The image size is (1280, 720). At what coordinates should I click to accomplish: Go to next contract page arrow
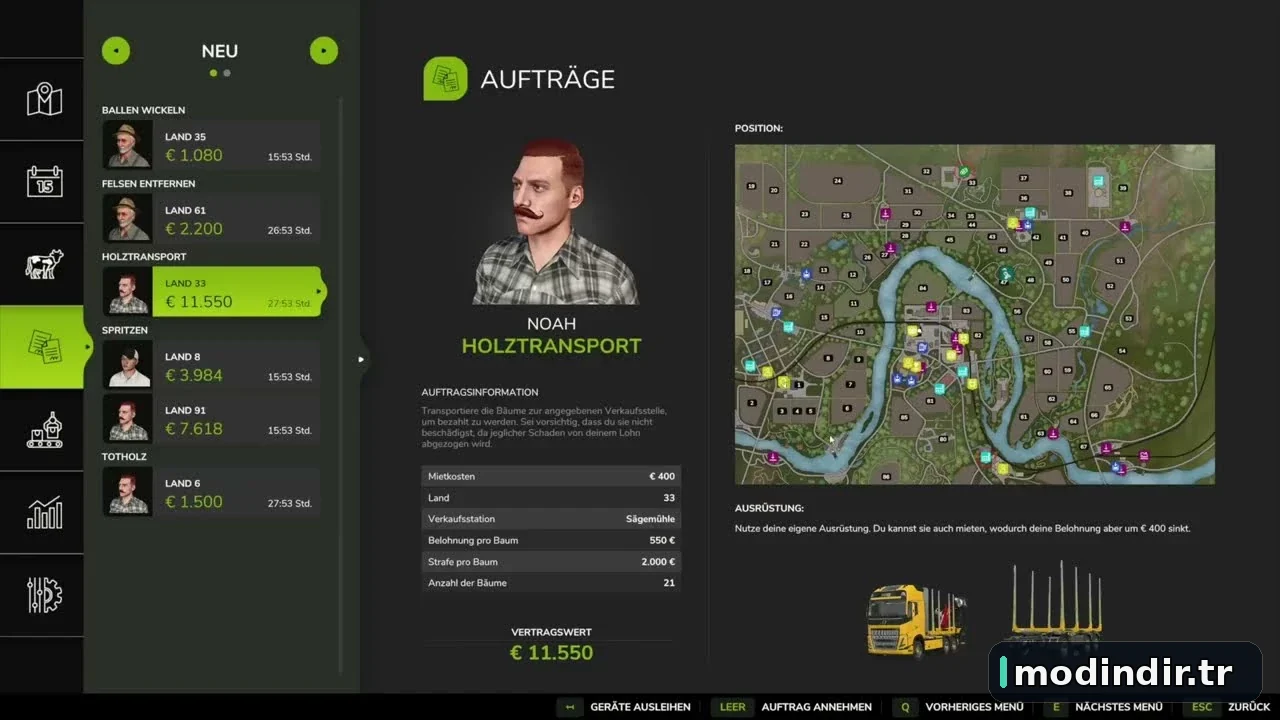[324, 50]
